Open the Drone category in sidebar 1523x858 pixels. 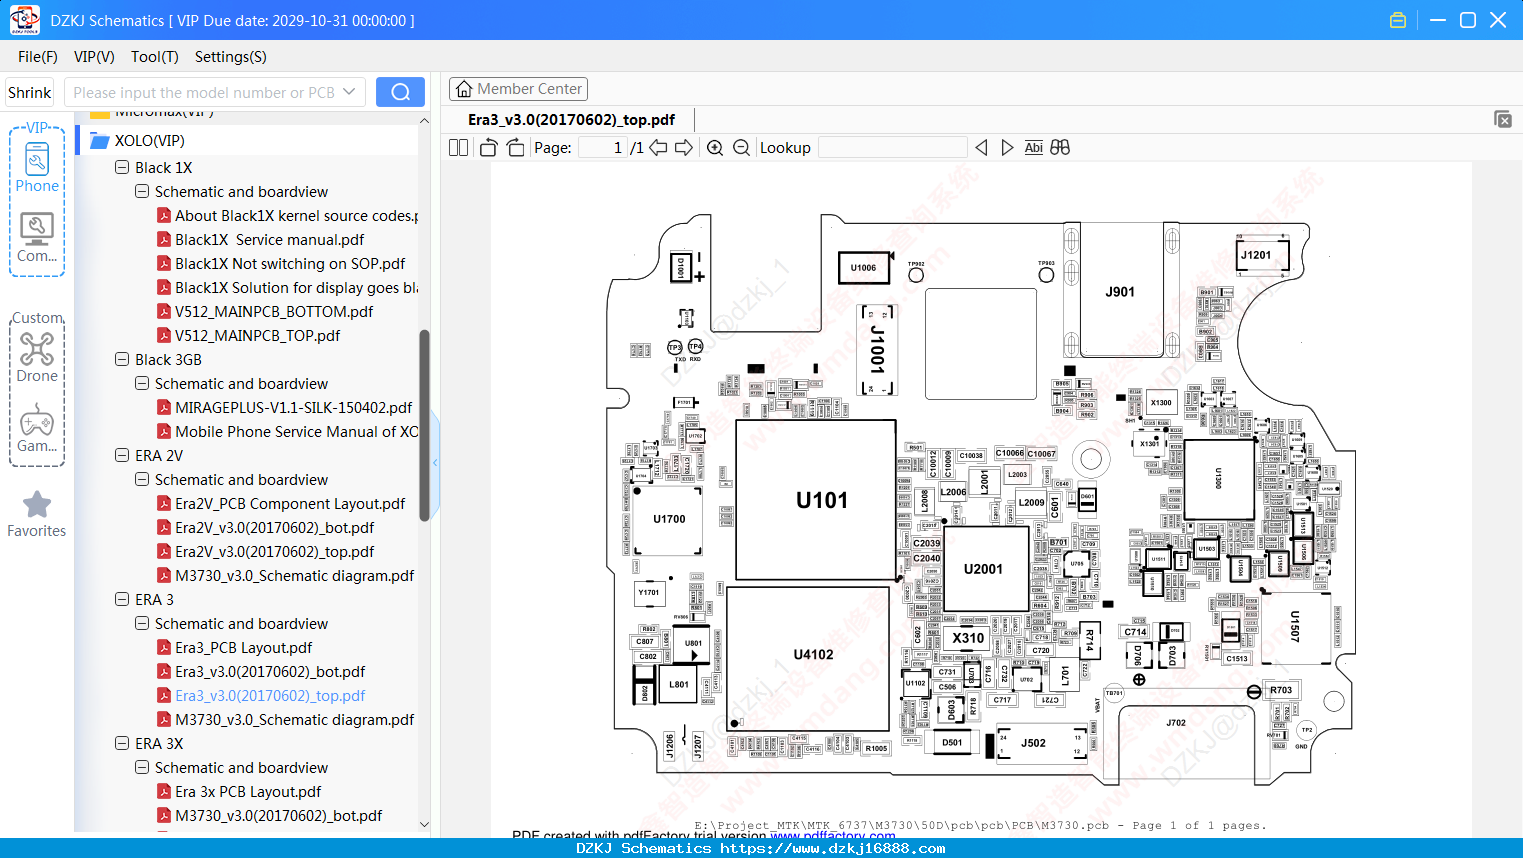point(37,357)
